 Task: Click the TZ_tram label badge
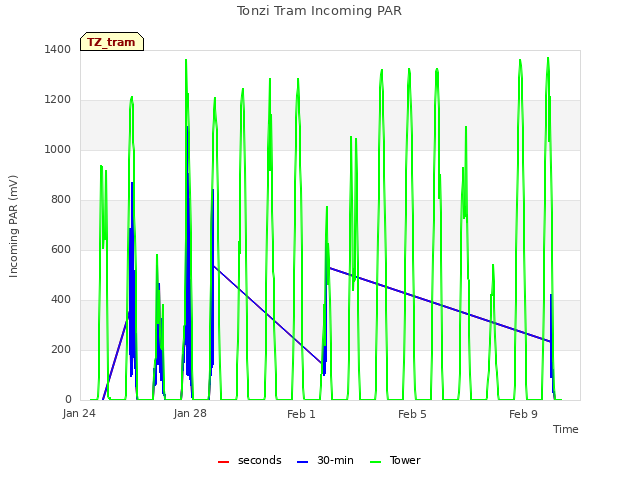click(x=112, y=42)
